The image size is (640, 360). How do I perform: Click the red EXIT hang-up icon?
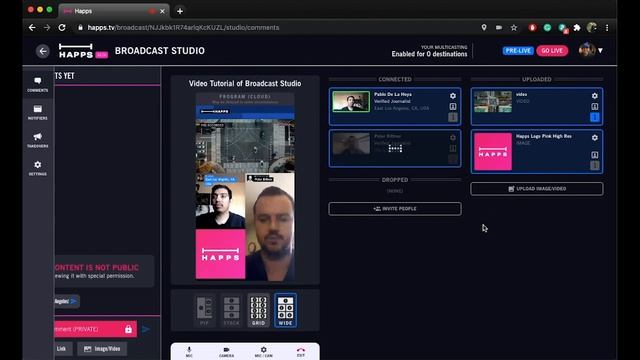(x=301, y=352)
